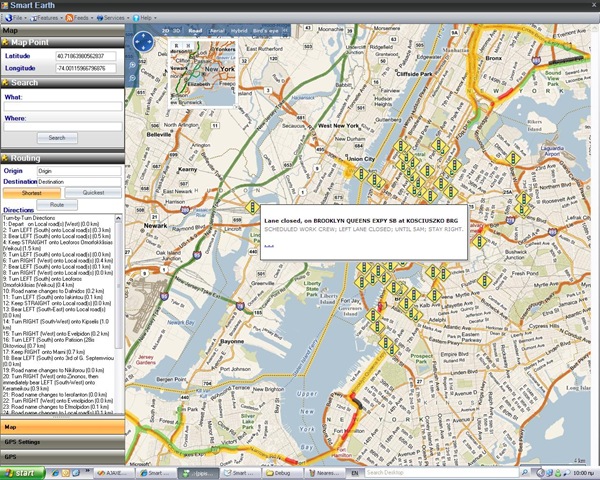This screenshot has height=480, width=600.
Task: Open the Services menu
Action: pos(113,18)
